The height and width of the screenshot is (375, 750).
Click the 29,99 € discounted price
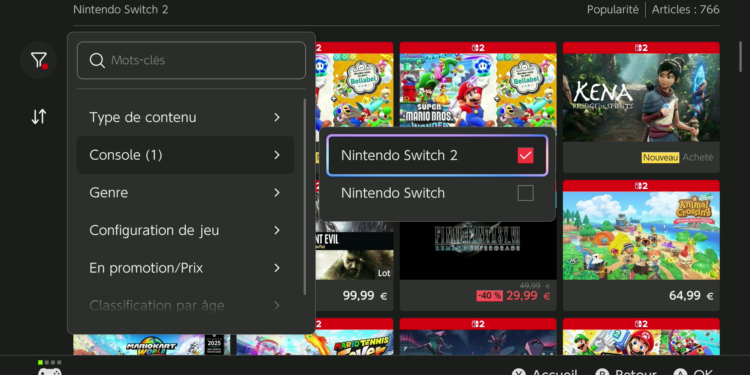pos(528,296)
